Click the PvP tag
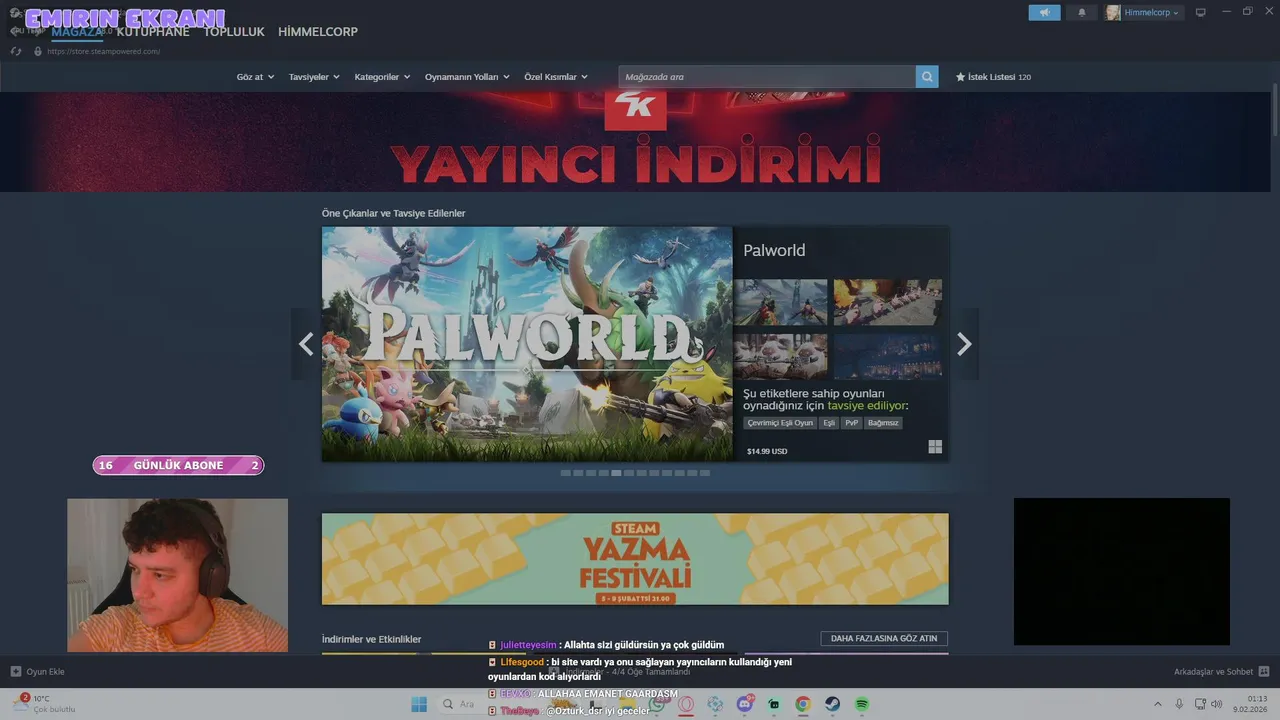 tap(852, 423)
